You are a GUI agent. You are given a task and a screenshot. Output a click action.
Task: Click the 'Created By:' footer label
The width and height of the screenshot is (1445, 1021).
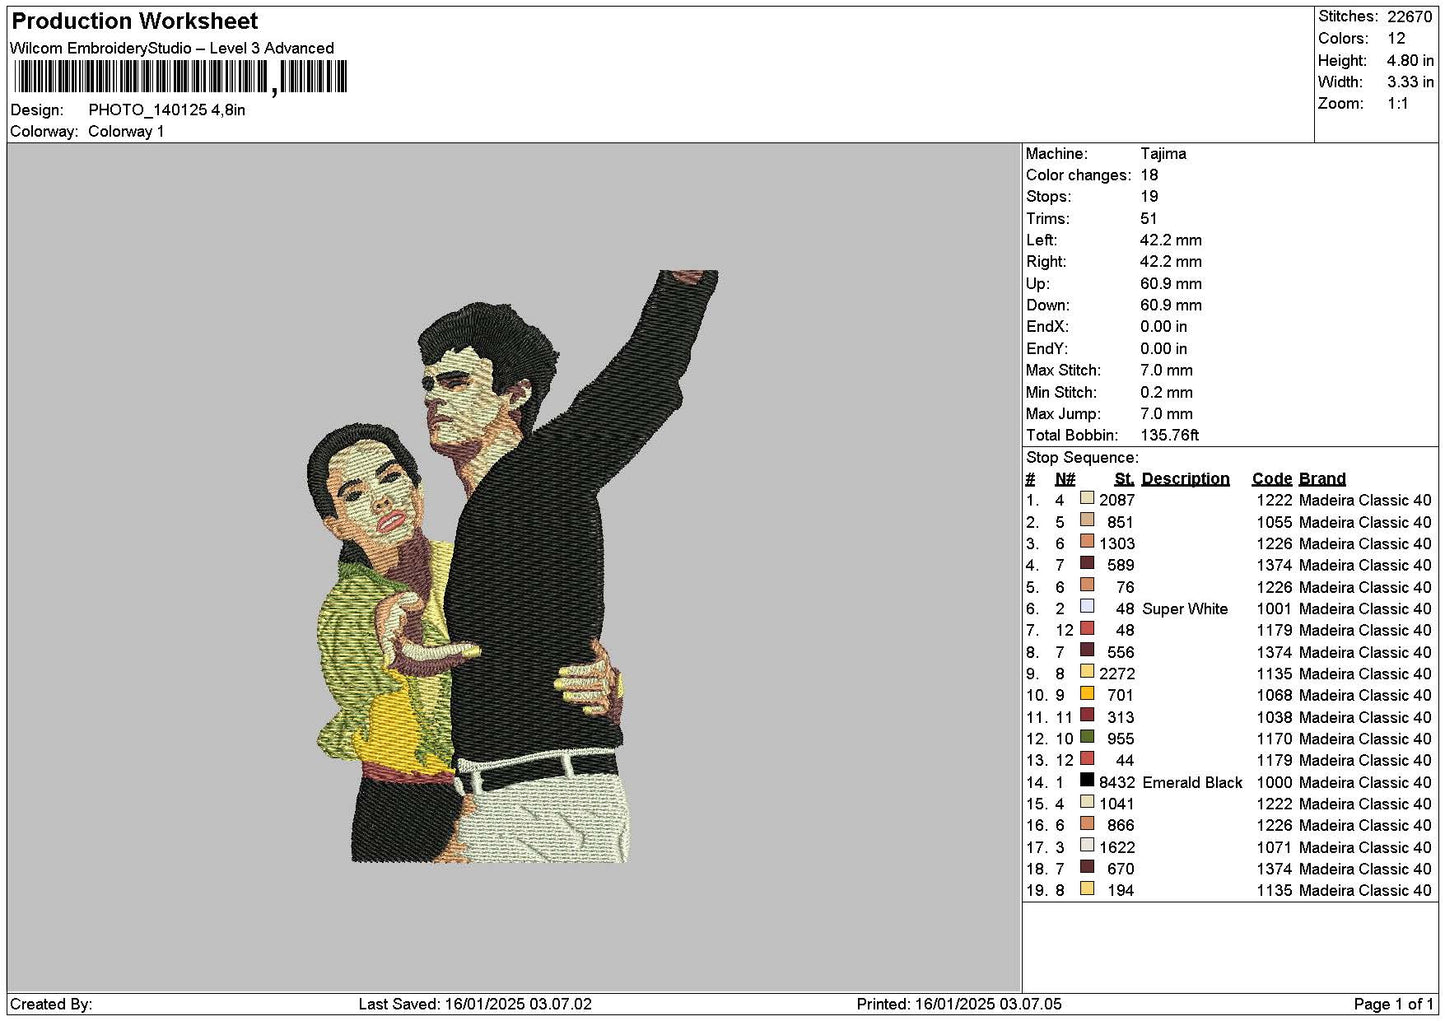tap(51, 1004)
